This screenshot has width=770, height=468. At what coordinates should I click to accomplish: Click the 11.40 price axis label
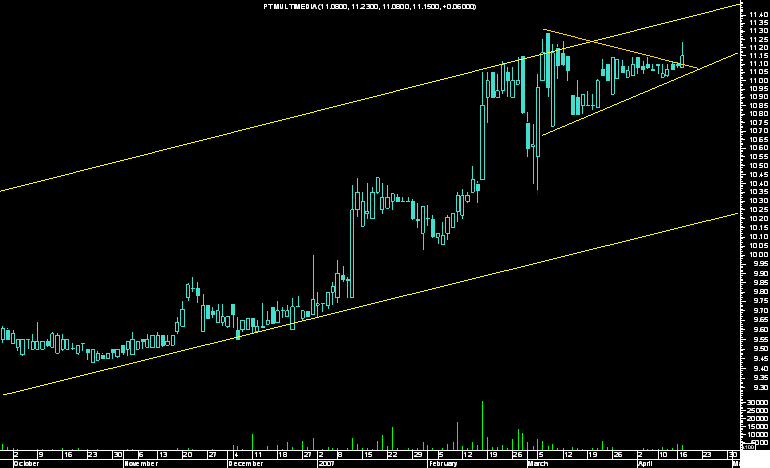click(758, 15)
